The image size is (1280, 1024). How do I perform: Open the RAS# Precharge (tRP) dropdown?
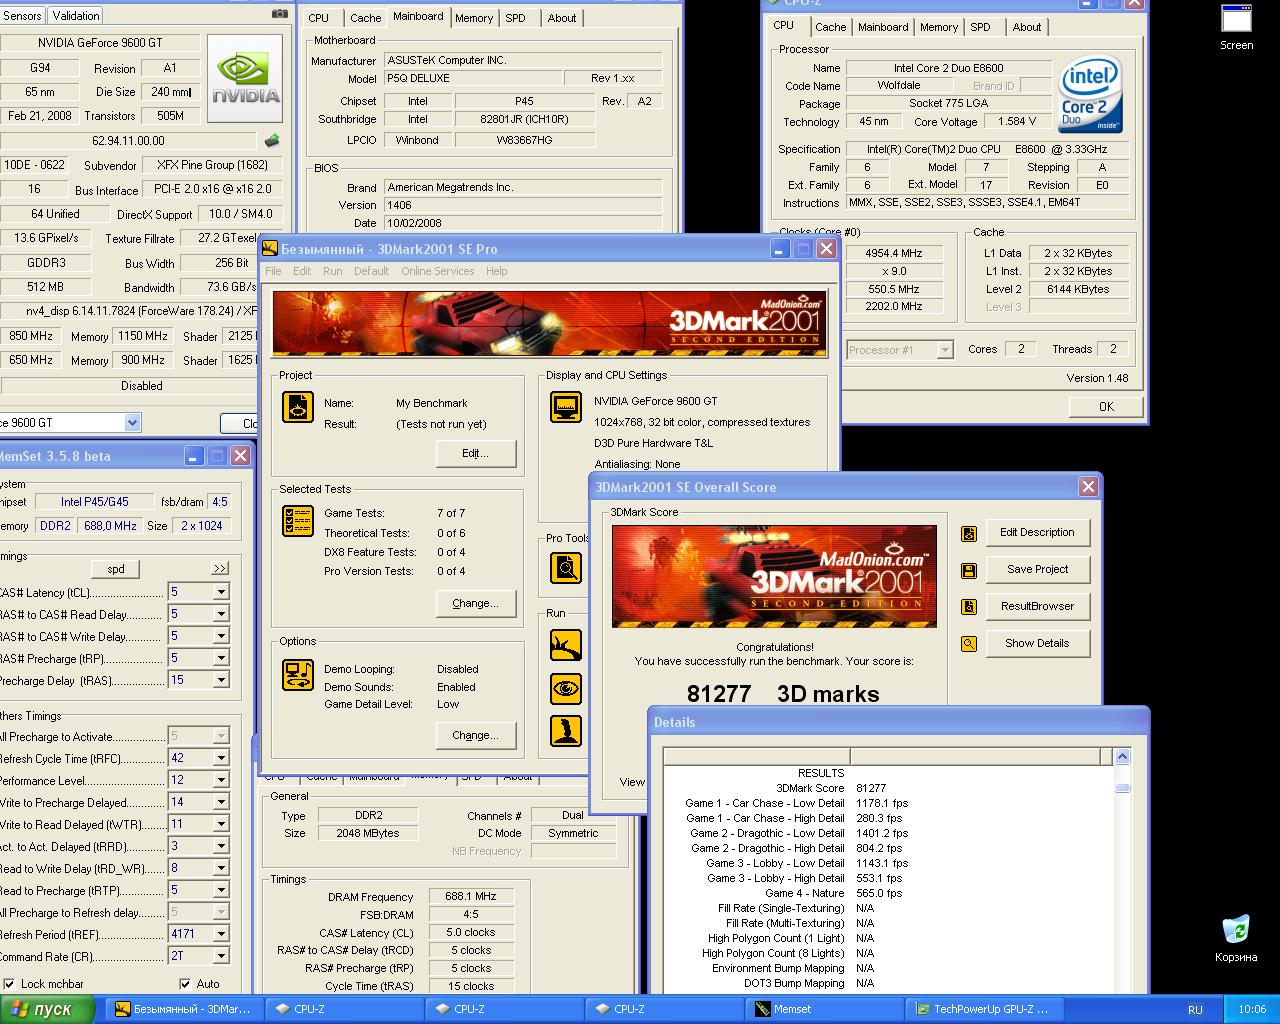pyautogui.click(x=221, y=658)
